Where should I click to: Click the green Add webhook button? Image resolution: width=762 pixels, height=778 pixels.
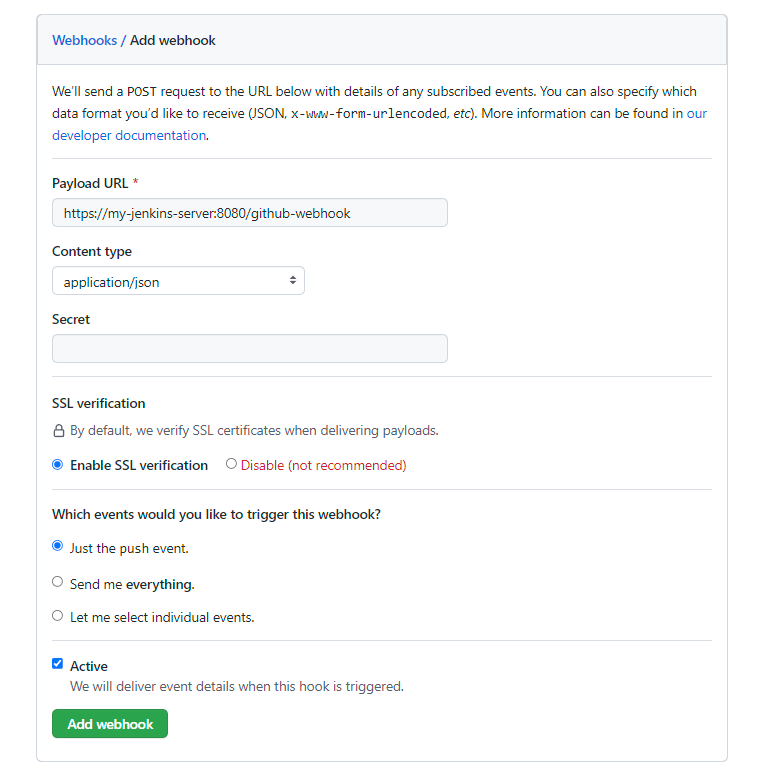(110, 724)
